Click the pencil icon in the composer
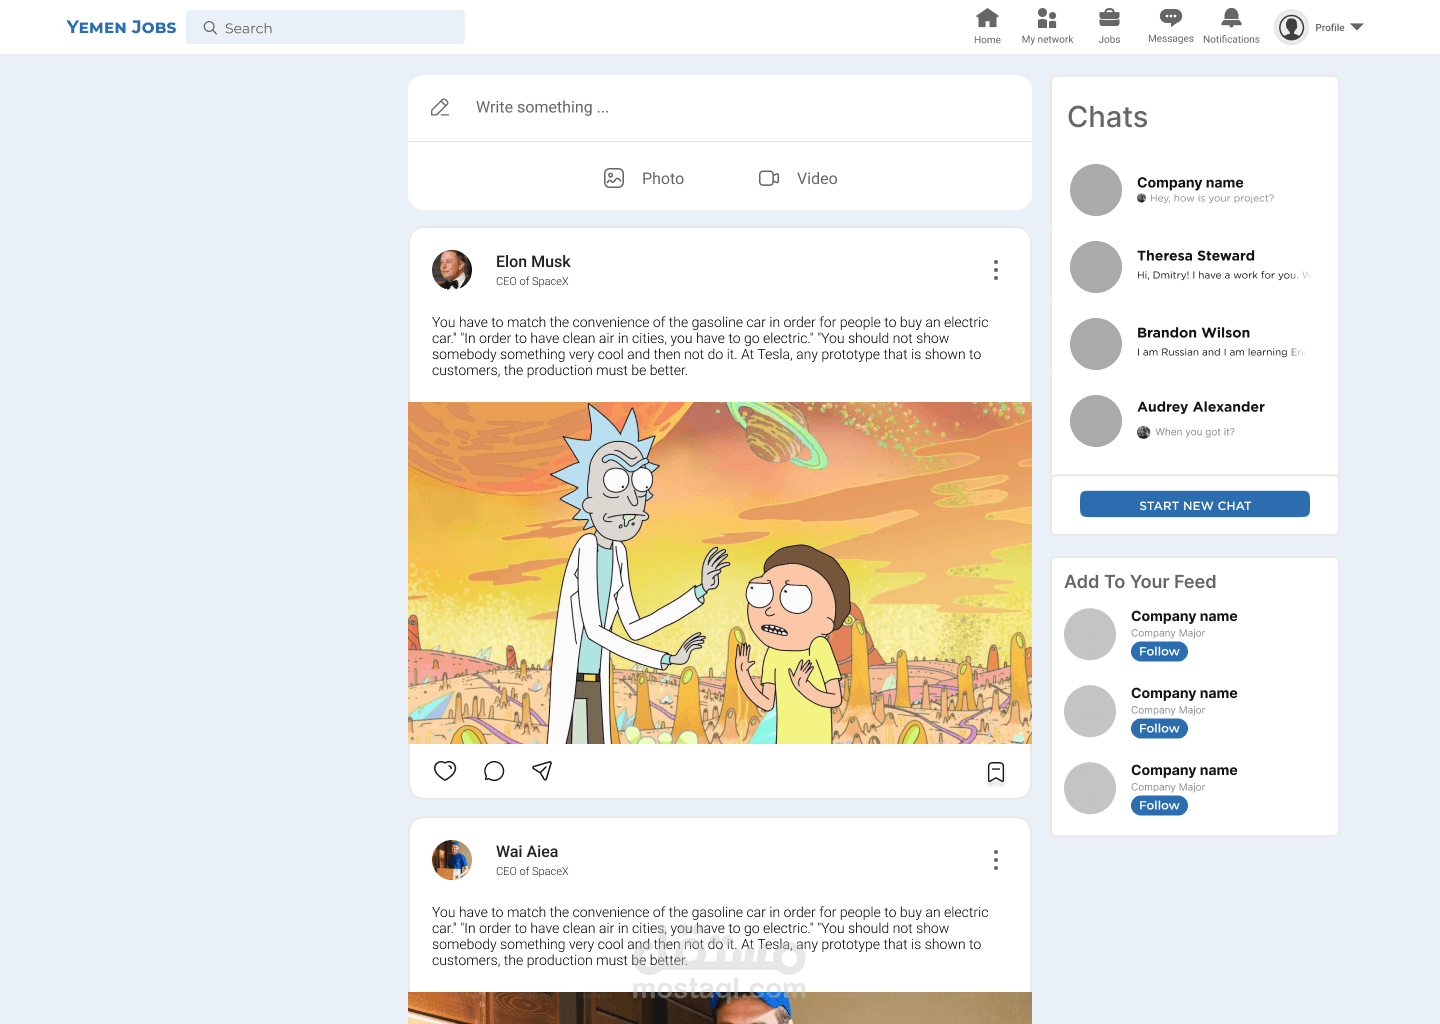Screen dimensions: 1440x1024 440,107
